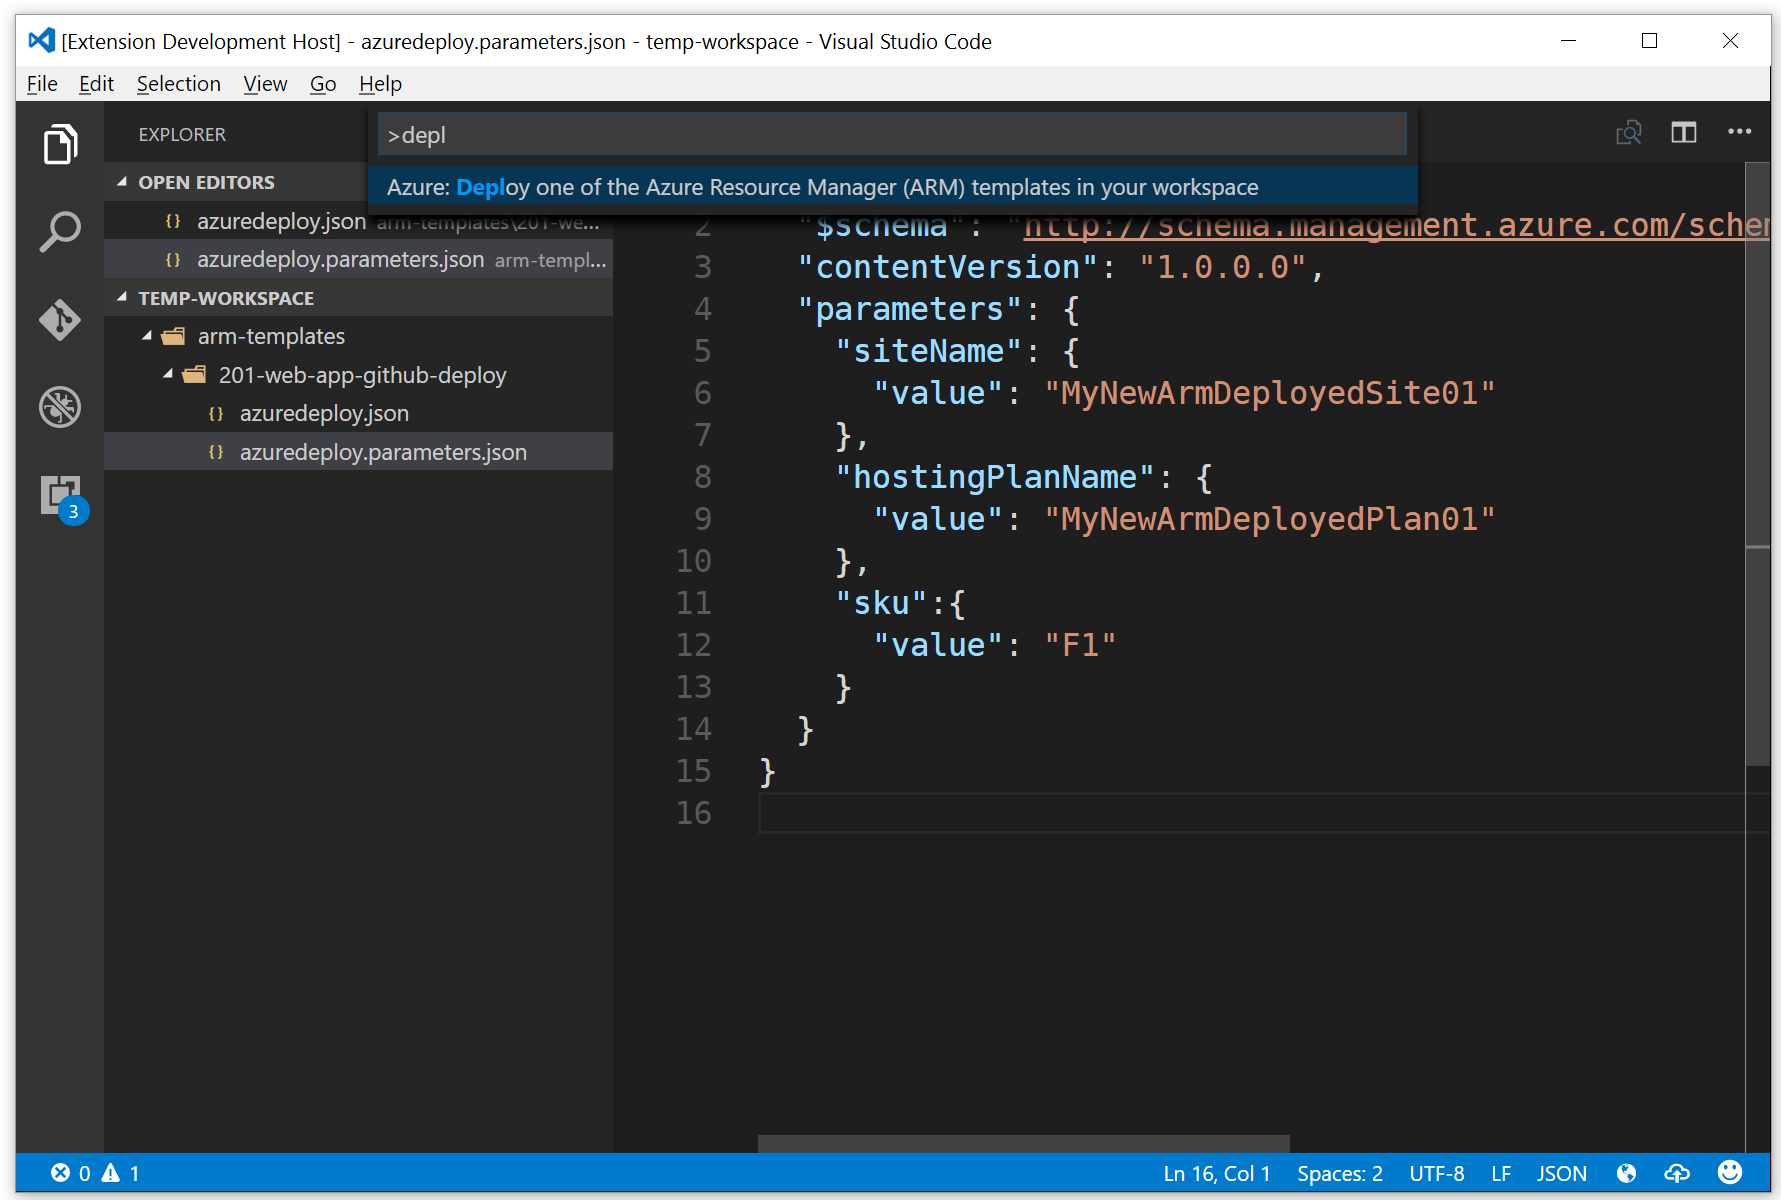Click the "MyNewArmDeployedSite01" value
The height and width of the screenshot is (1200, 1781).
pyautogui.click(x=1269, y=393)
